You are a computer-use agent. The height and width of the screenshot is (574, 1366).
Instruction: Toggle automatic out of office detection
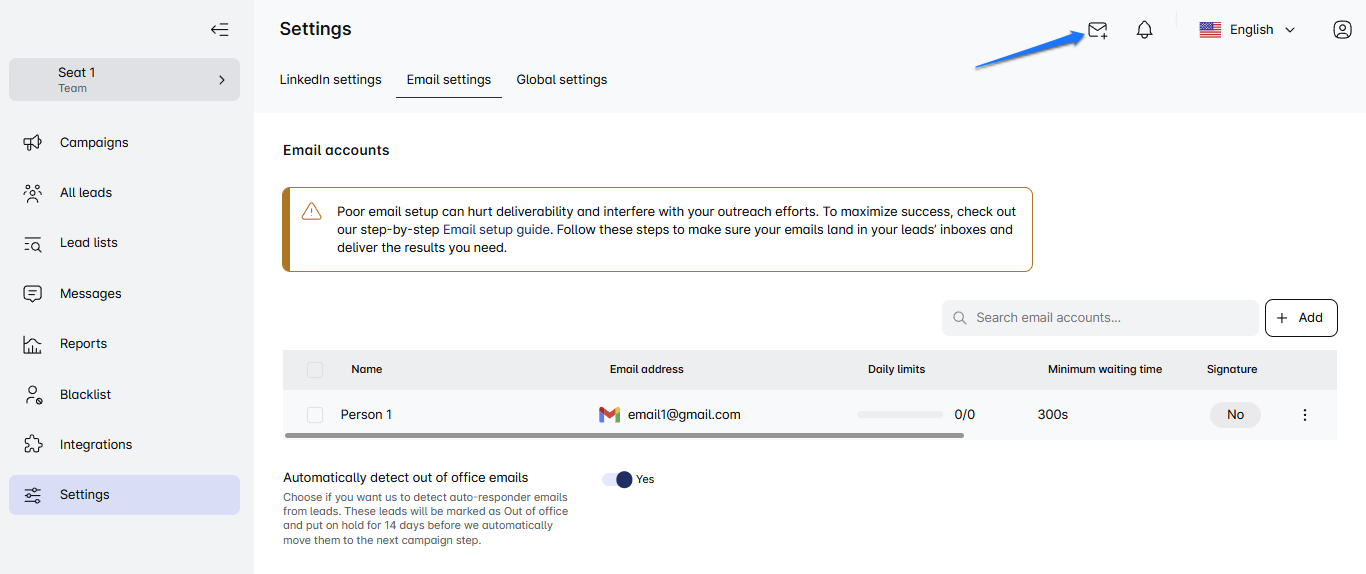pyautogui.click(x=618, y=480)
